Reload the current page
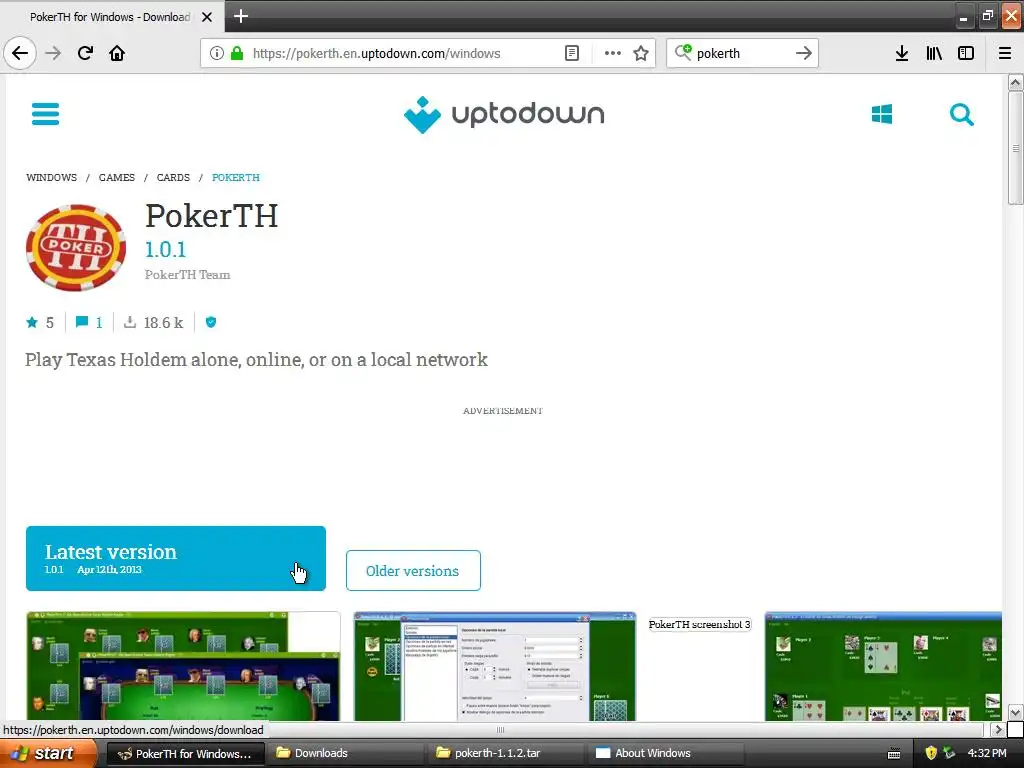Screen dimensions: 1024x768 tap(85, 54)
